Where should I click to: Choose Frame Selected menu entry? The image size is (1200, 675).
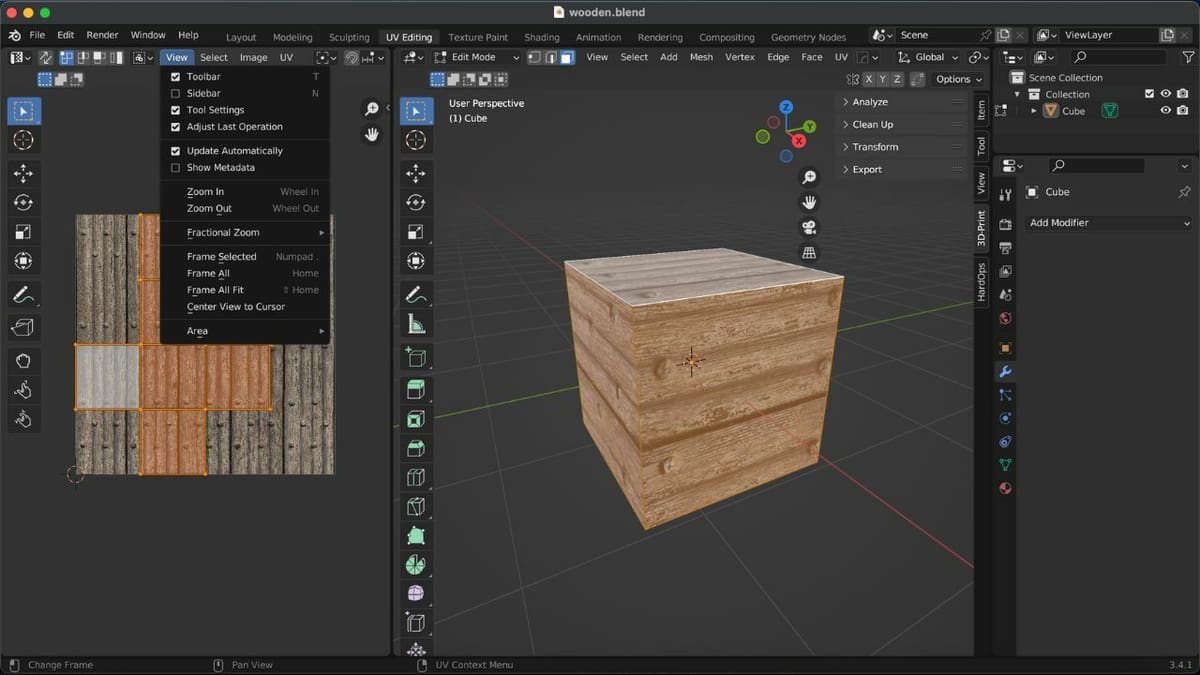coord(245,257)
